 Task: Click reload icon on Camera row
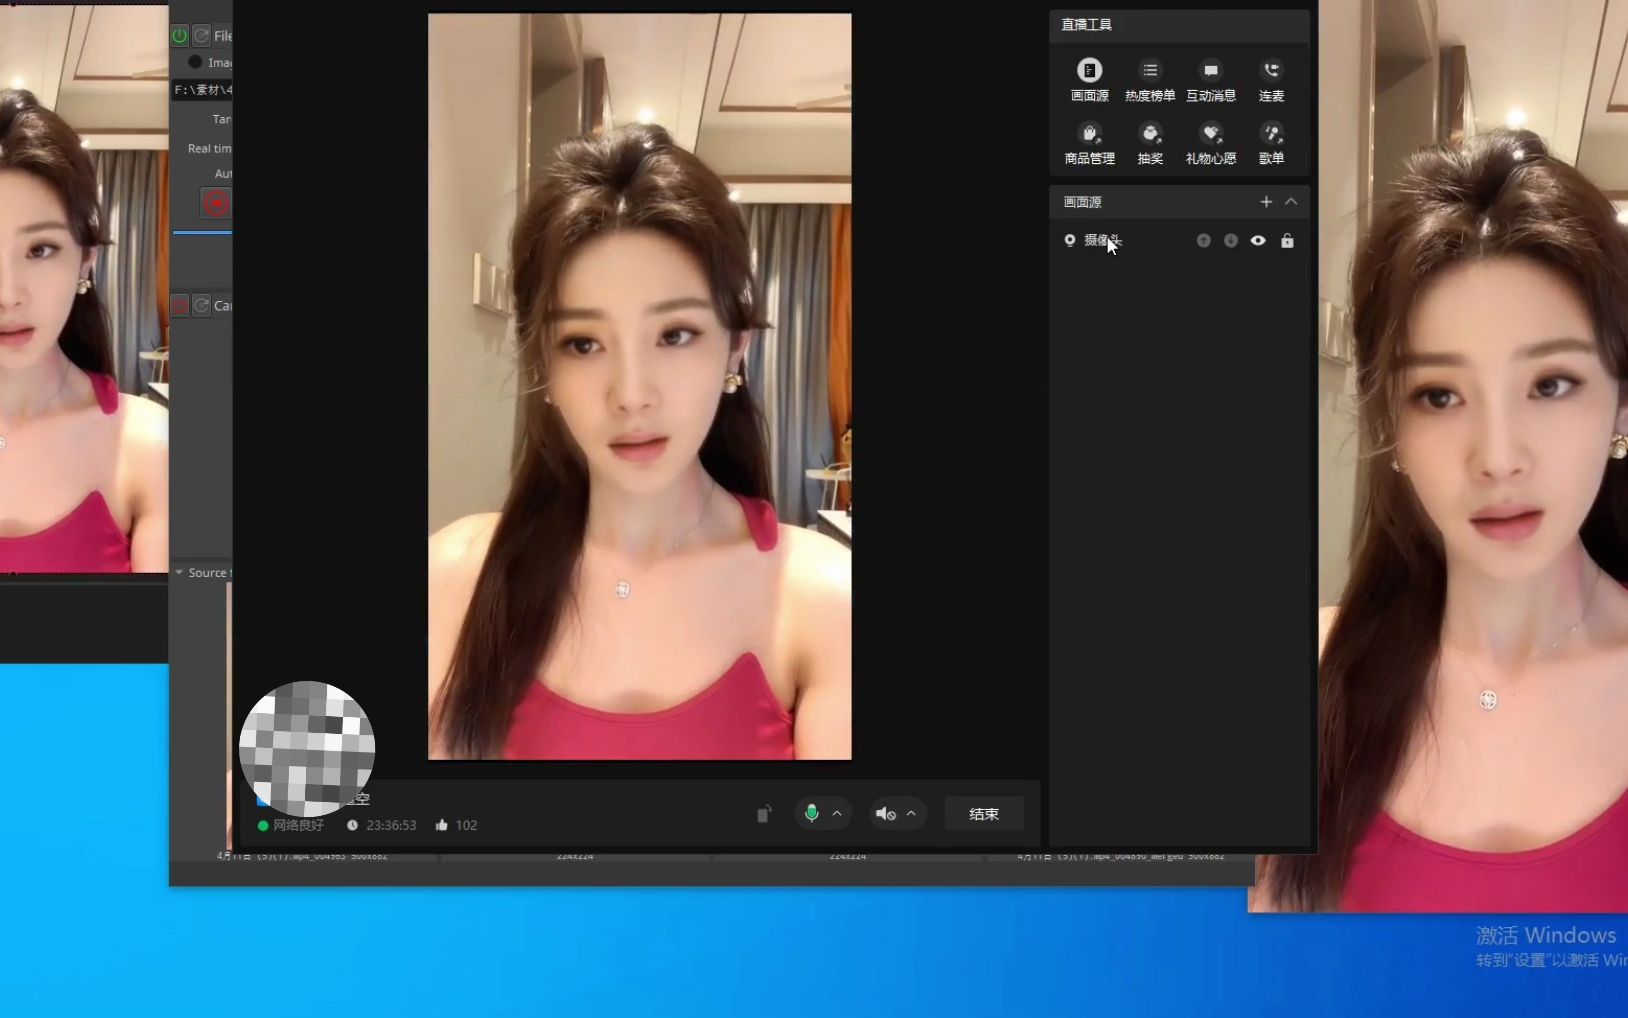point(201,306)
